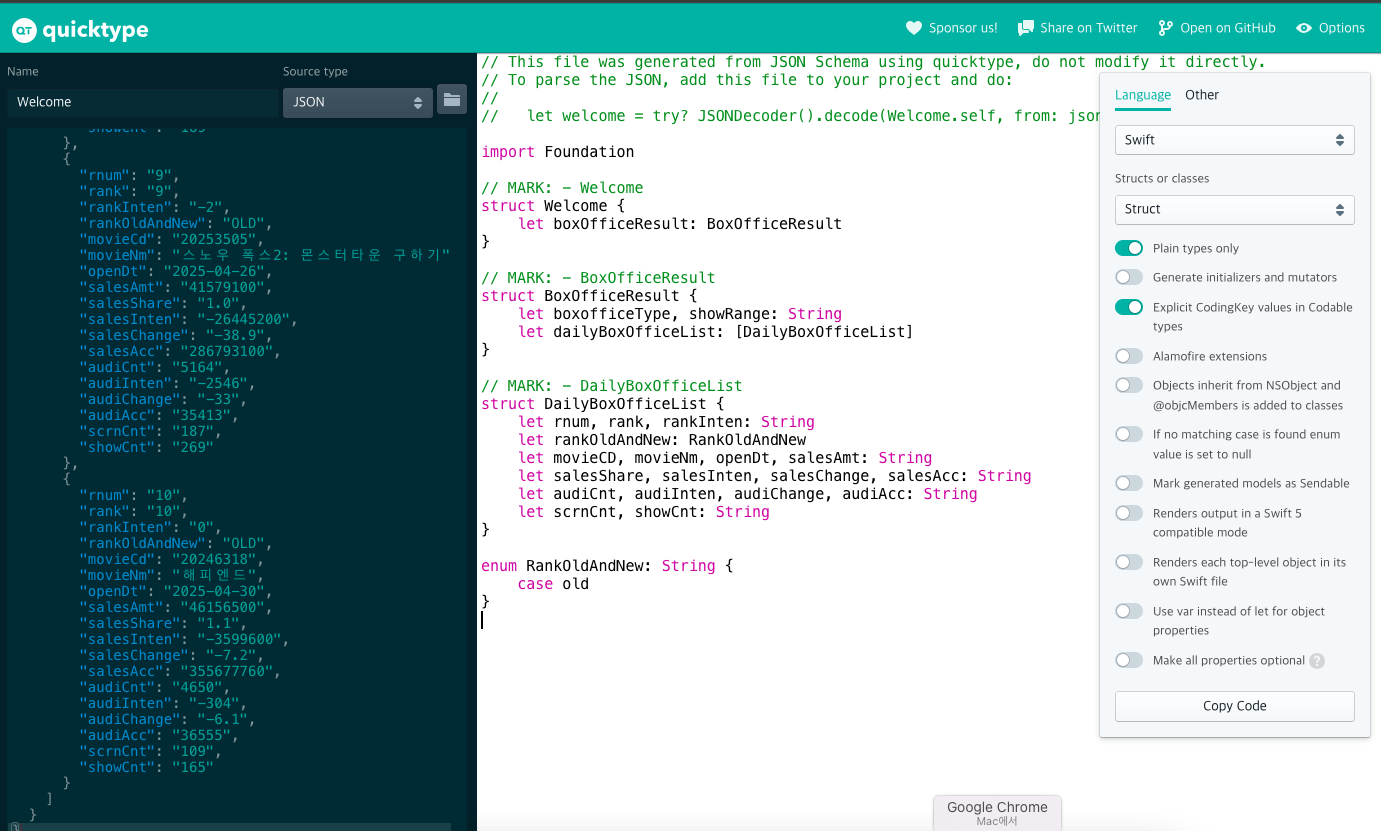Open the Swift language dropdown
Viewport: 1381px width, 831px height.
click(1235, 140)
